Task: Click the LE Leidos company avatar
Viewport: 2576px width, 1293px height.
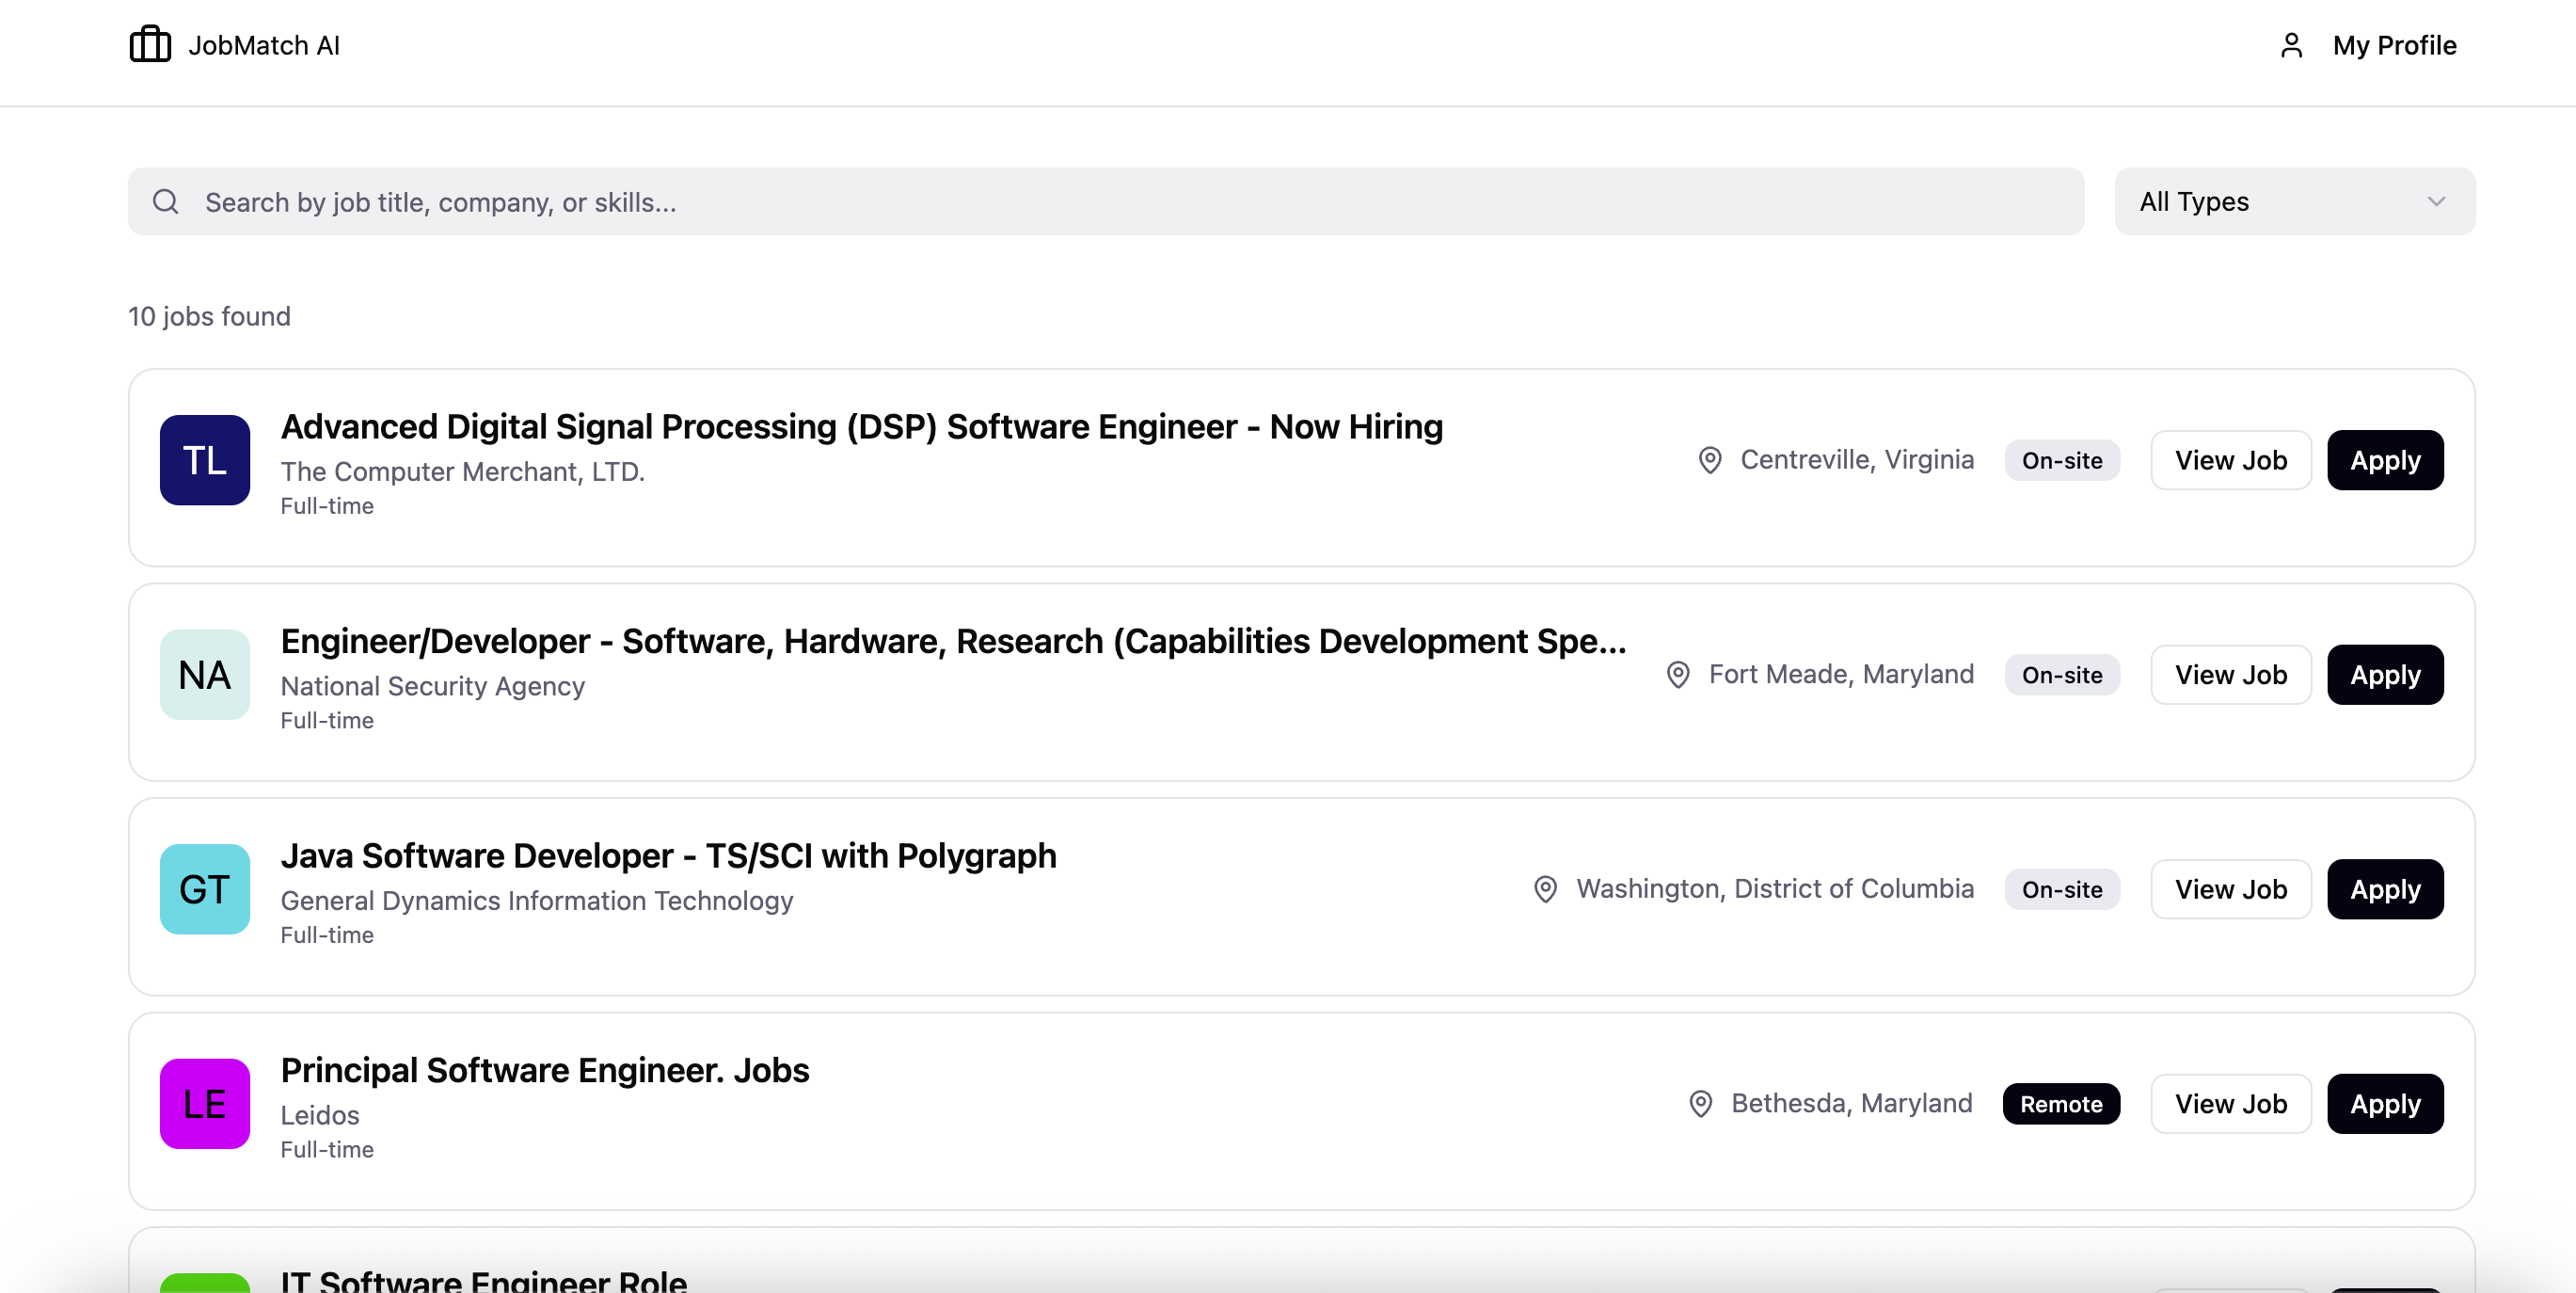Action: (205, 1104)
